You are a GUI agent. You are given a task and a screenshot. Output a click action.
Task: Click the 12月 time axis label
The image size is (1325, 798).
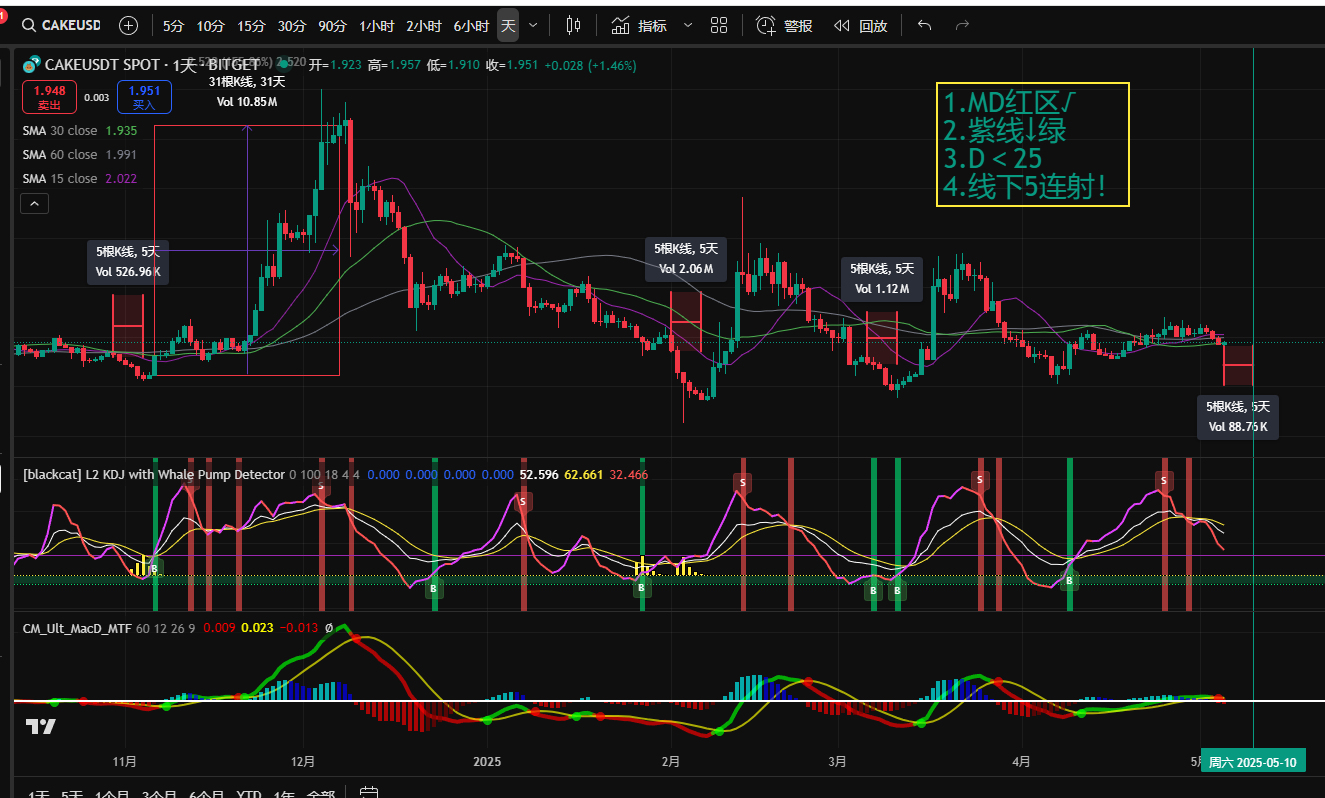pyautogui.click(x=303, y=761)
